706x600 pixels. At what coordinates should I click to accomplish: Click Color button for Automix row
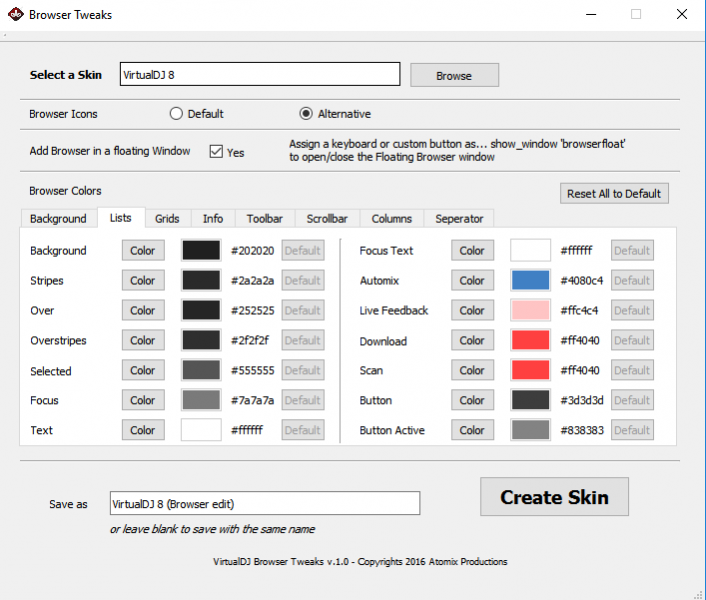(472, 280)
